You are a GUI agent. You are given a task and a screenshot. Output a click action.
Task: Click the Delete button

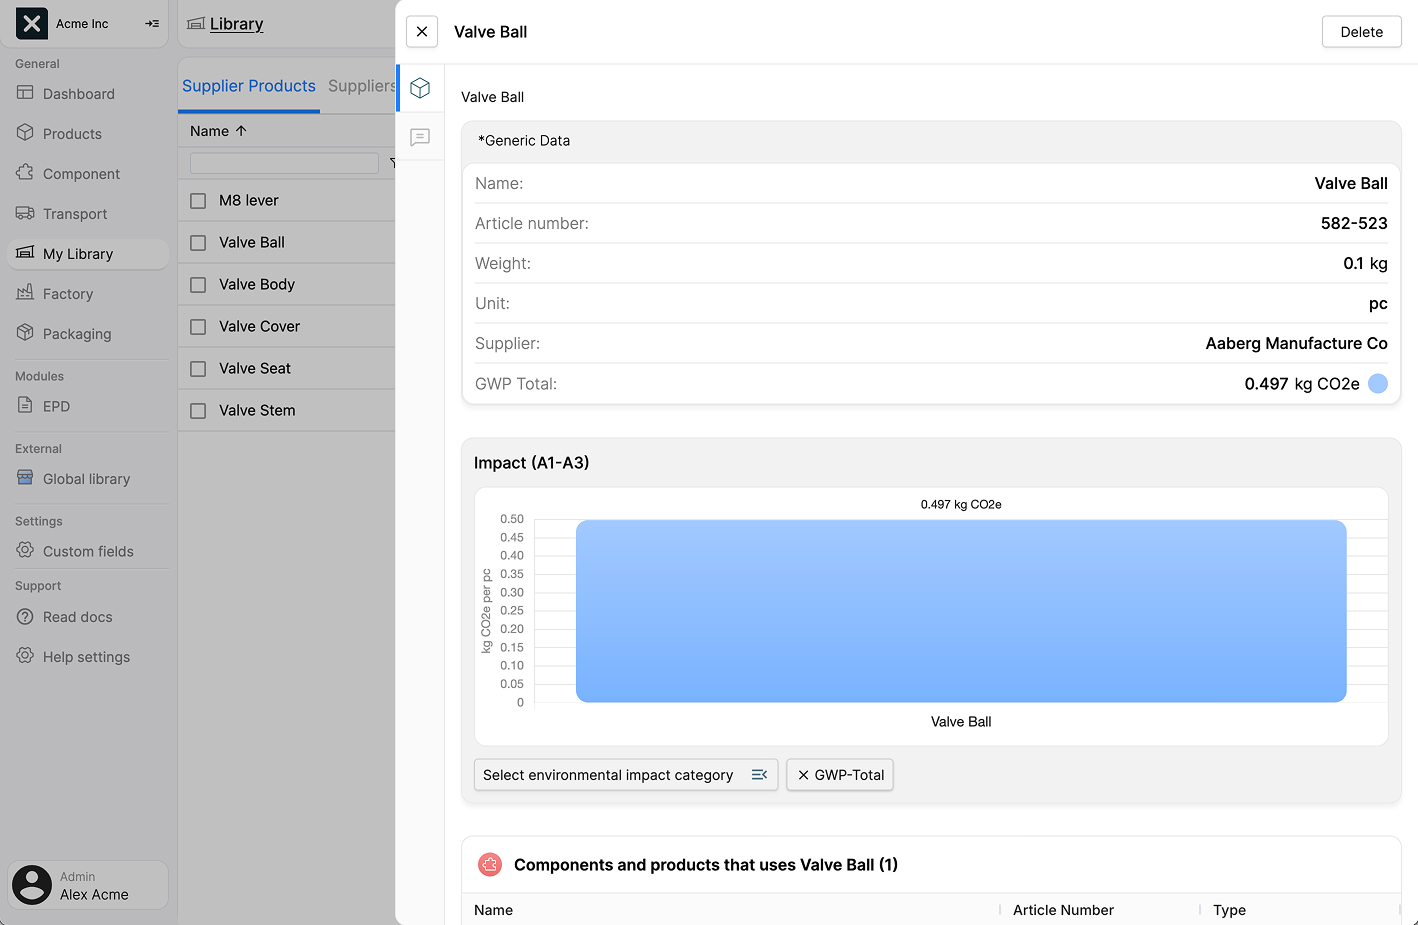pos(1361,31)
